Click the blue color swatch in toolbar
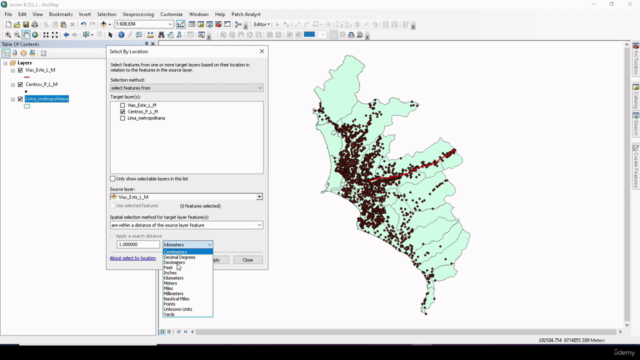 [309, 35]
